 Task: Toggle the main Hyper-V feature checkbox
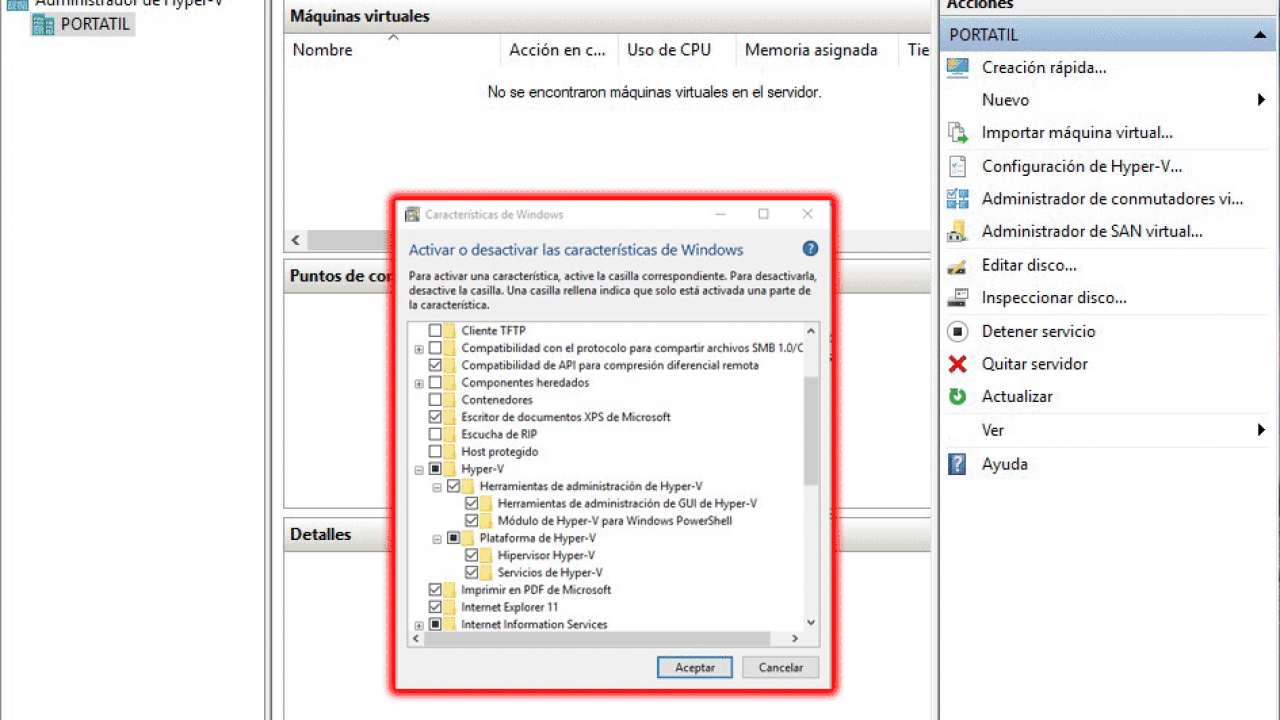click(435, 469)
